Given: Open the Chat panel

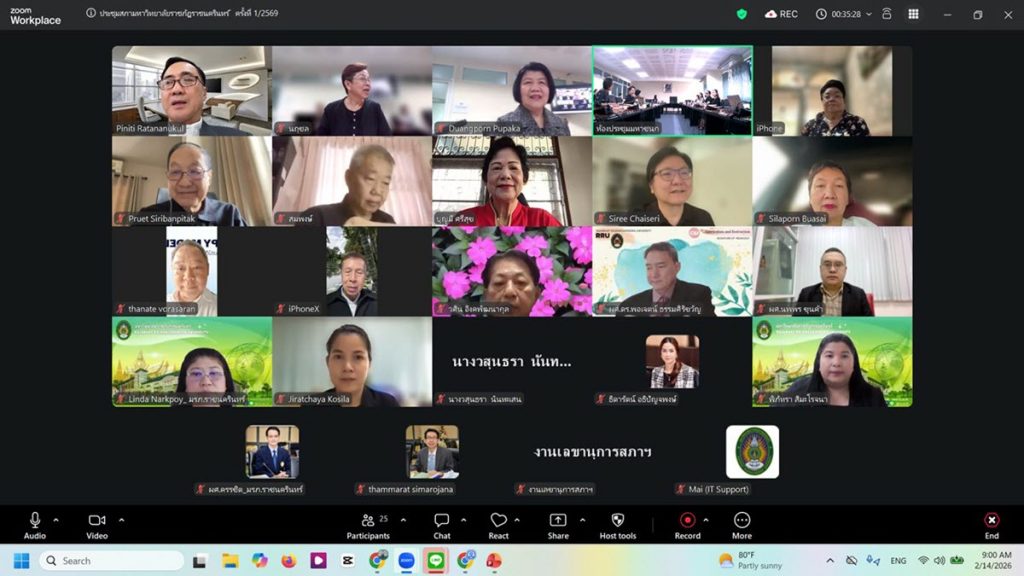Looking at the screenshot, I should (441, 523).
